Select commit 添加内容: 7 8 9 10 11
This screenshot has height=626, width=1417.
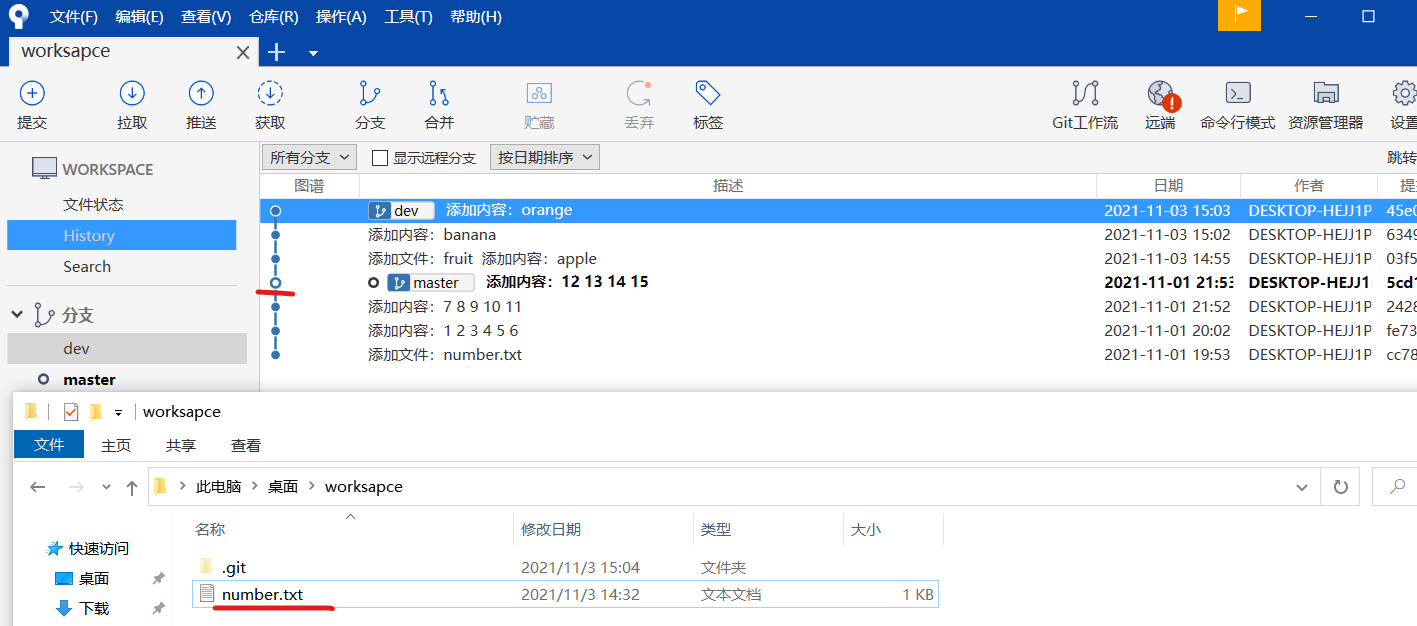(838, 306)
